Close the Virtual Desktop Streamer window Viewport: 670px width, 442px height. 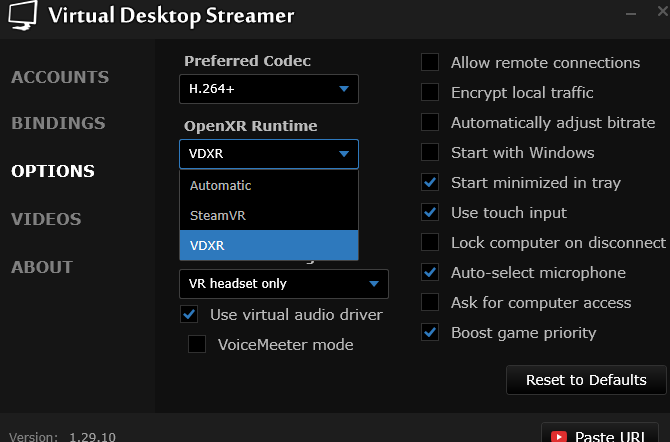[663, 11]
